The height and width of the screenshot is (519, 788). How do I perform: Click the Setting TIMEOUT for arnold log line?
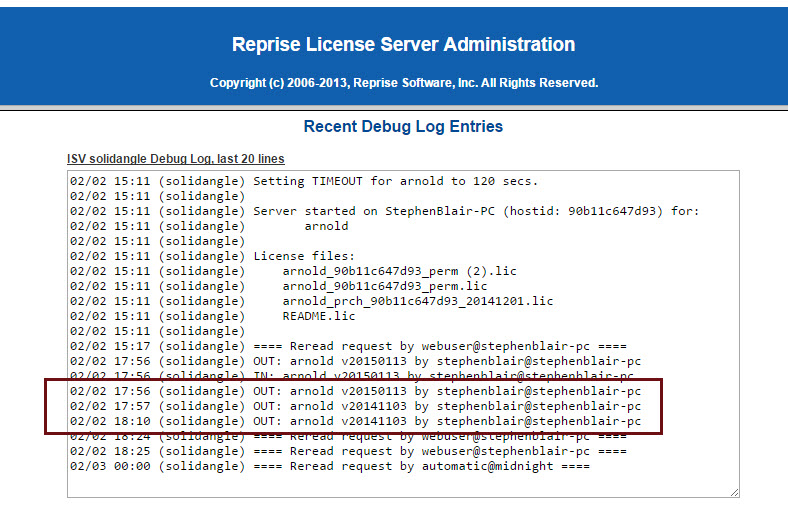click(395, 181)
